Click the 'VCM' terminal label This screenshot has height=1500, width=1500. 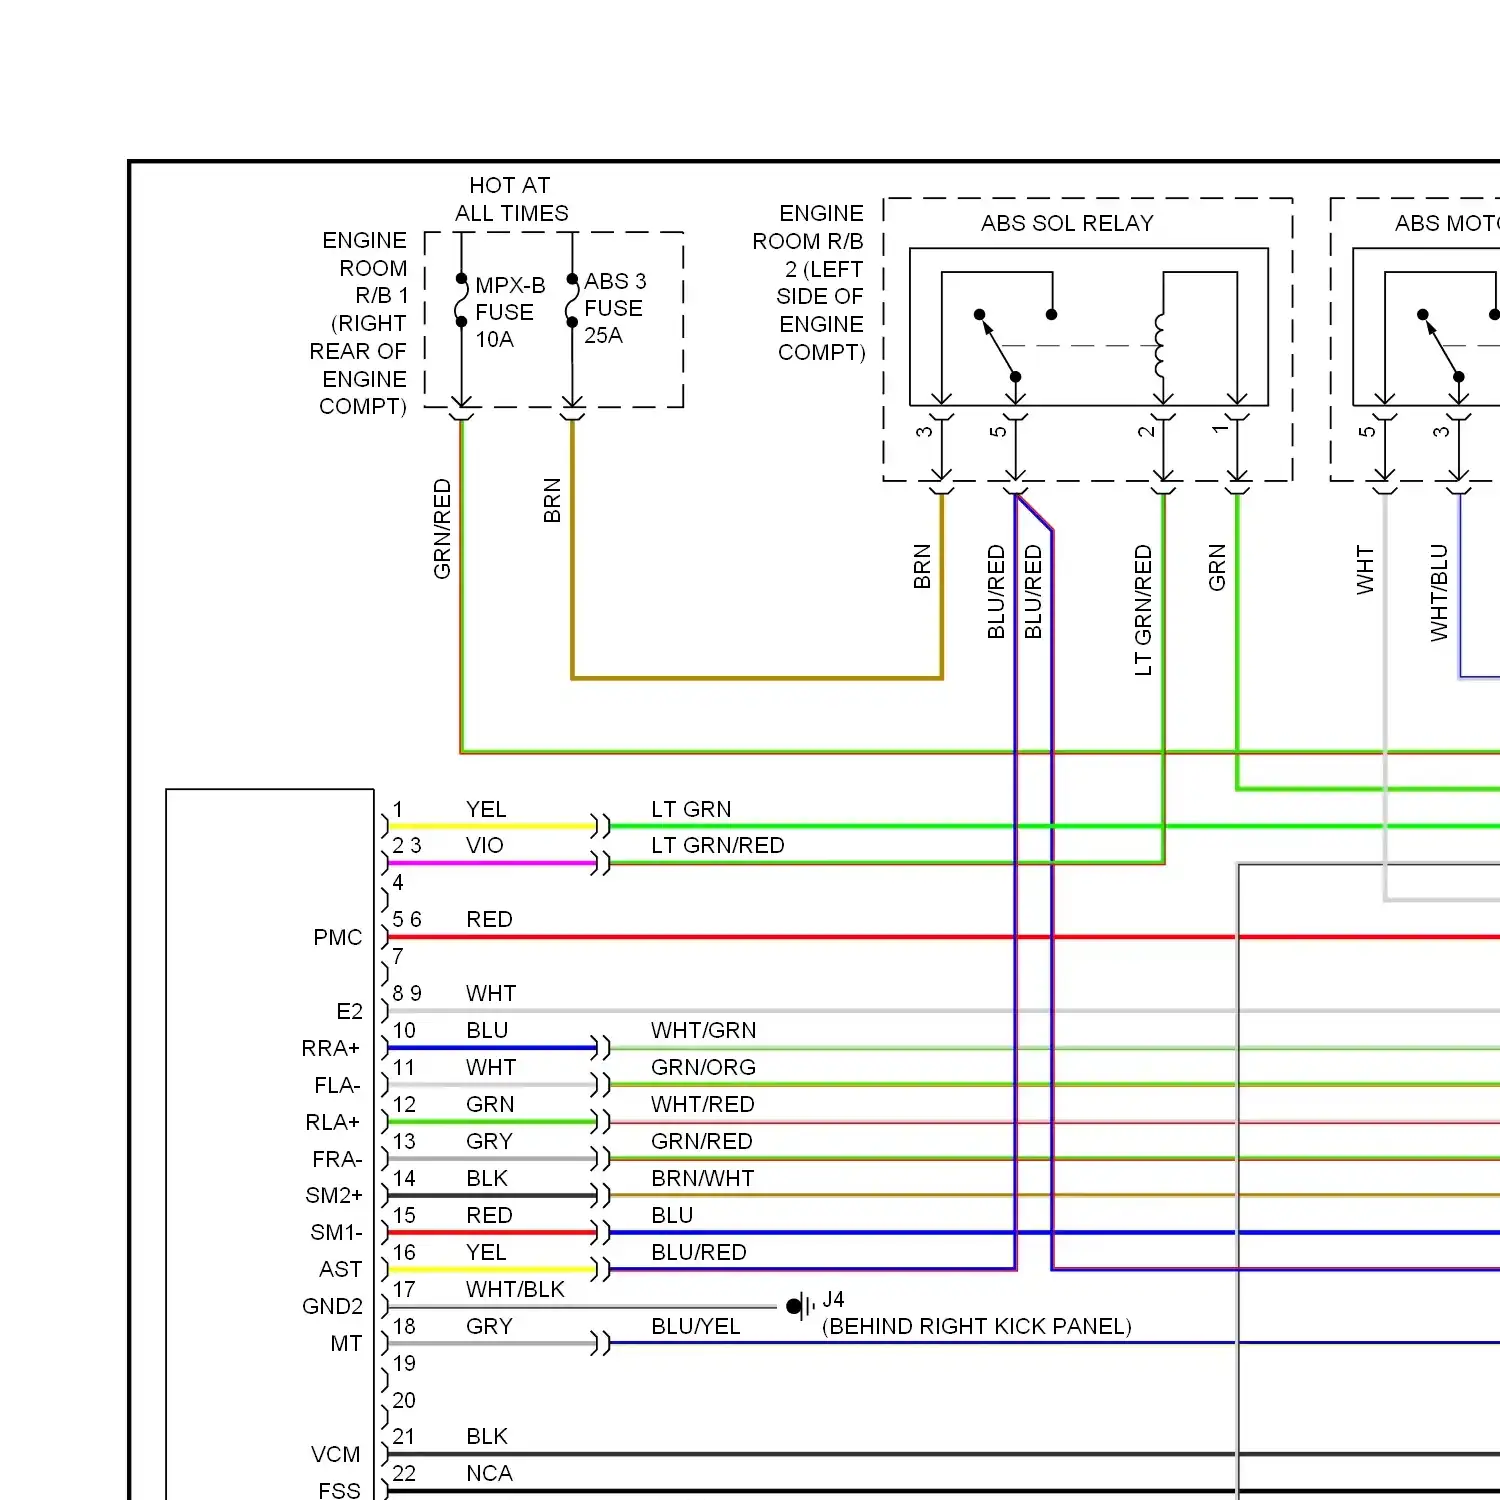[x=336, y=1454]
